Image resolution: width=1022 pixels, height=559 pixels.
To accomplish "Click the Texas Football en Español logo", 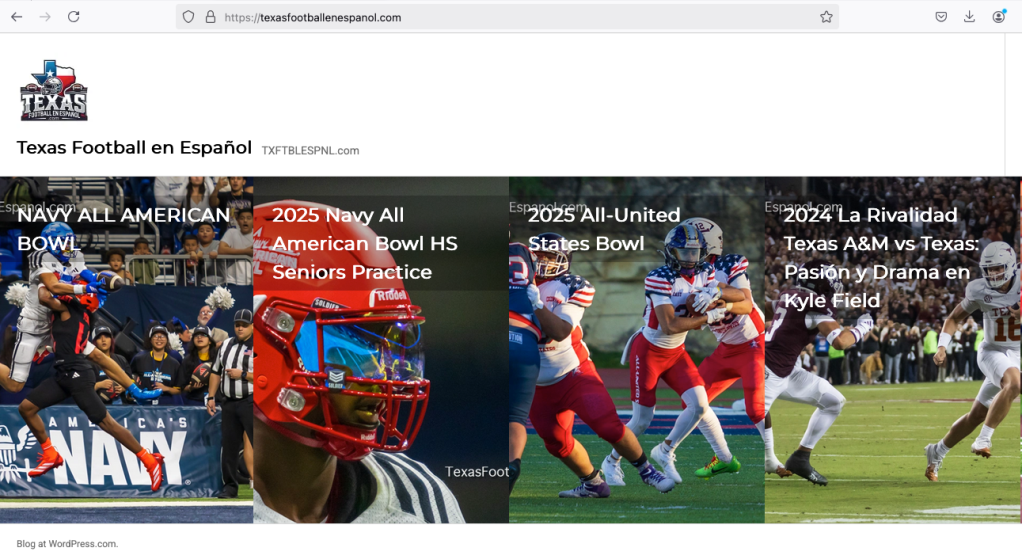I will (53, 91).
